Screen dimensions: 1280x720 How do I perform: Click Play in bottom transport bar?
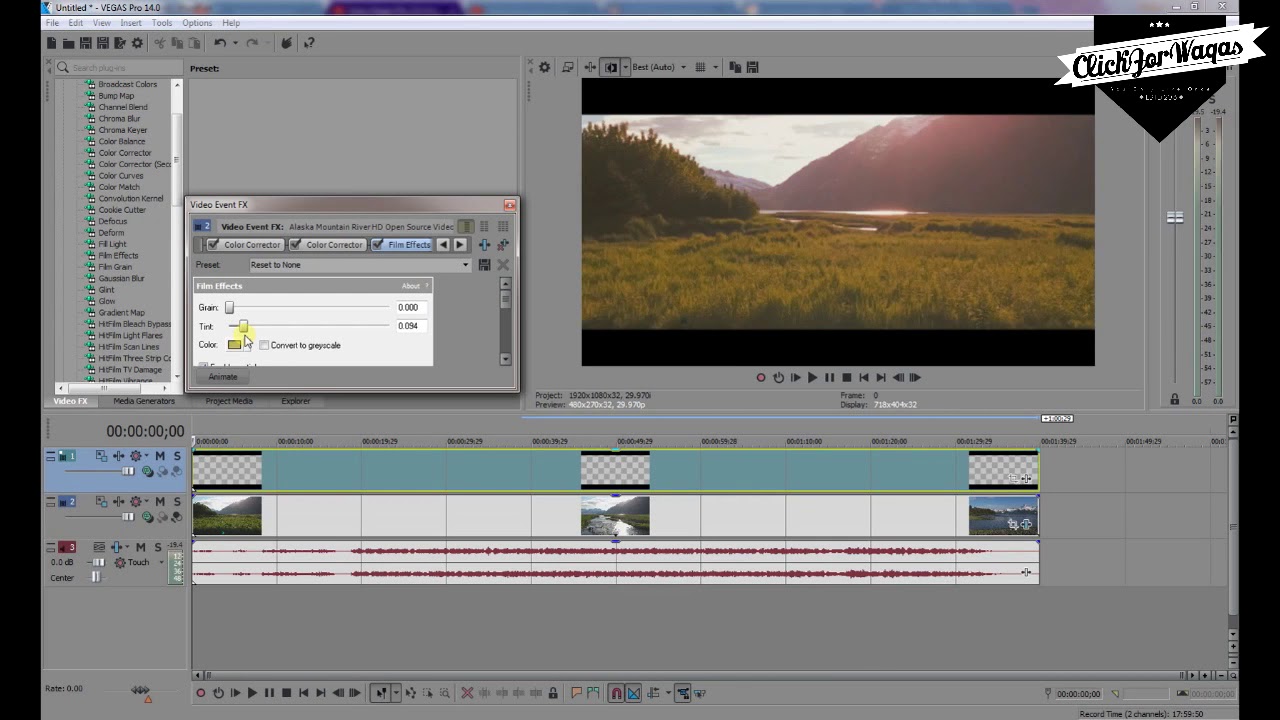coord(252,693)
